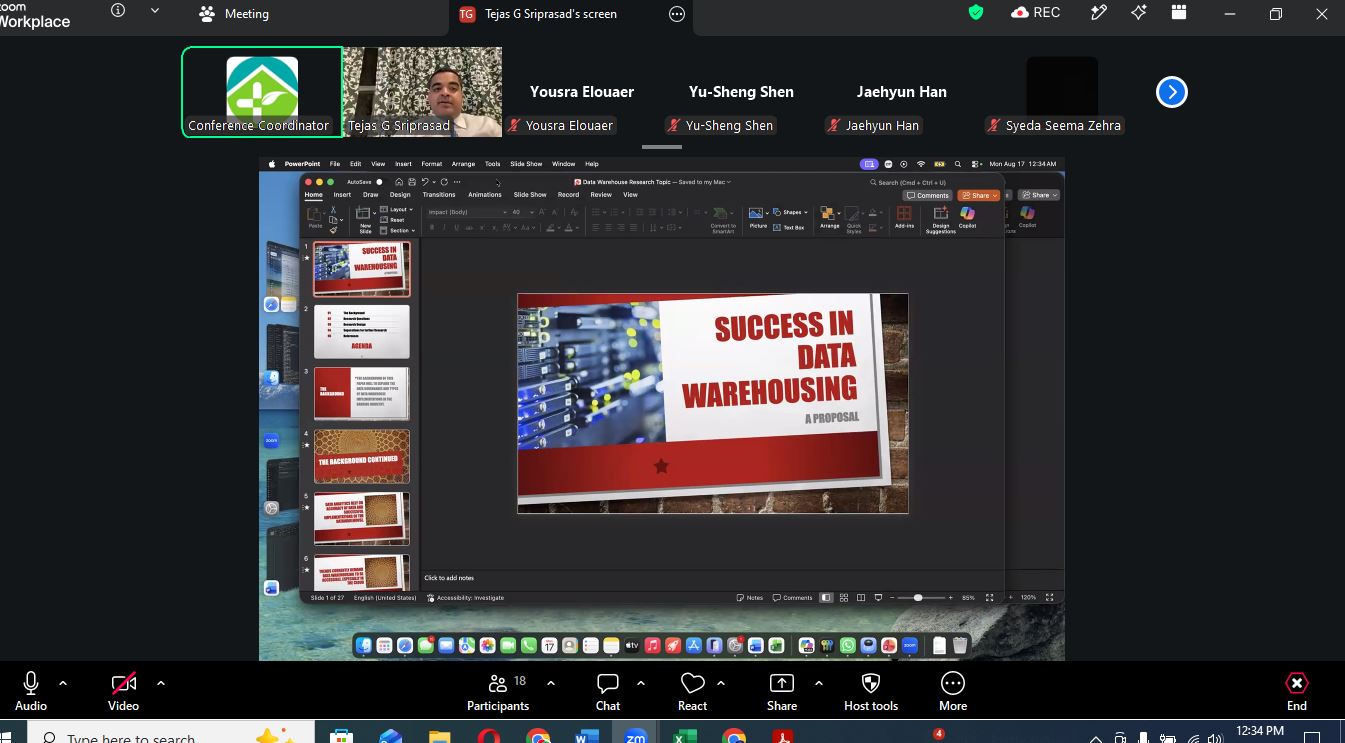Open the Shapes dropdown in PowerPoint
The image size is (1345, 743).
point(792,212)
